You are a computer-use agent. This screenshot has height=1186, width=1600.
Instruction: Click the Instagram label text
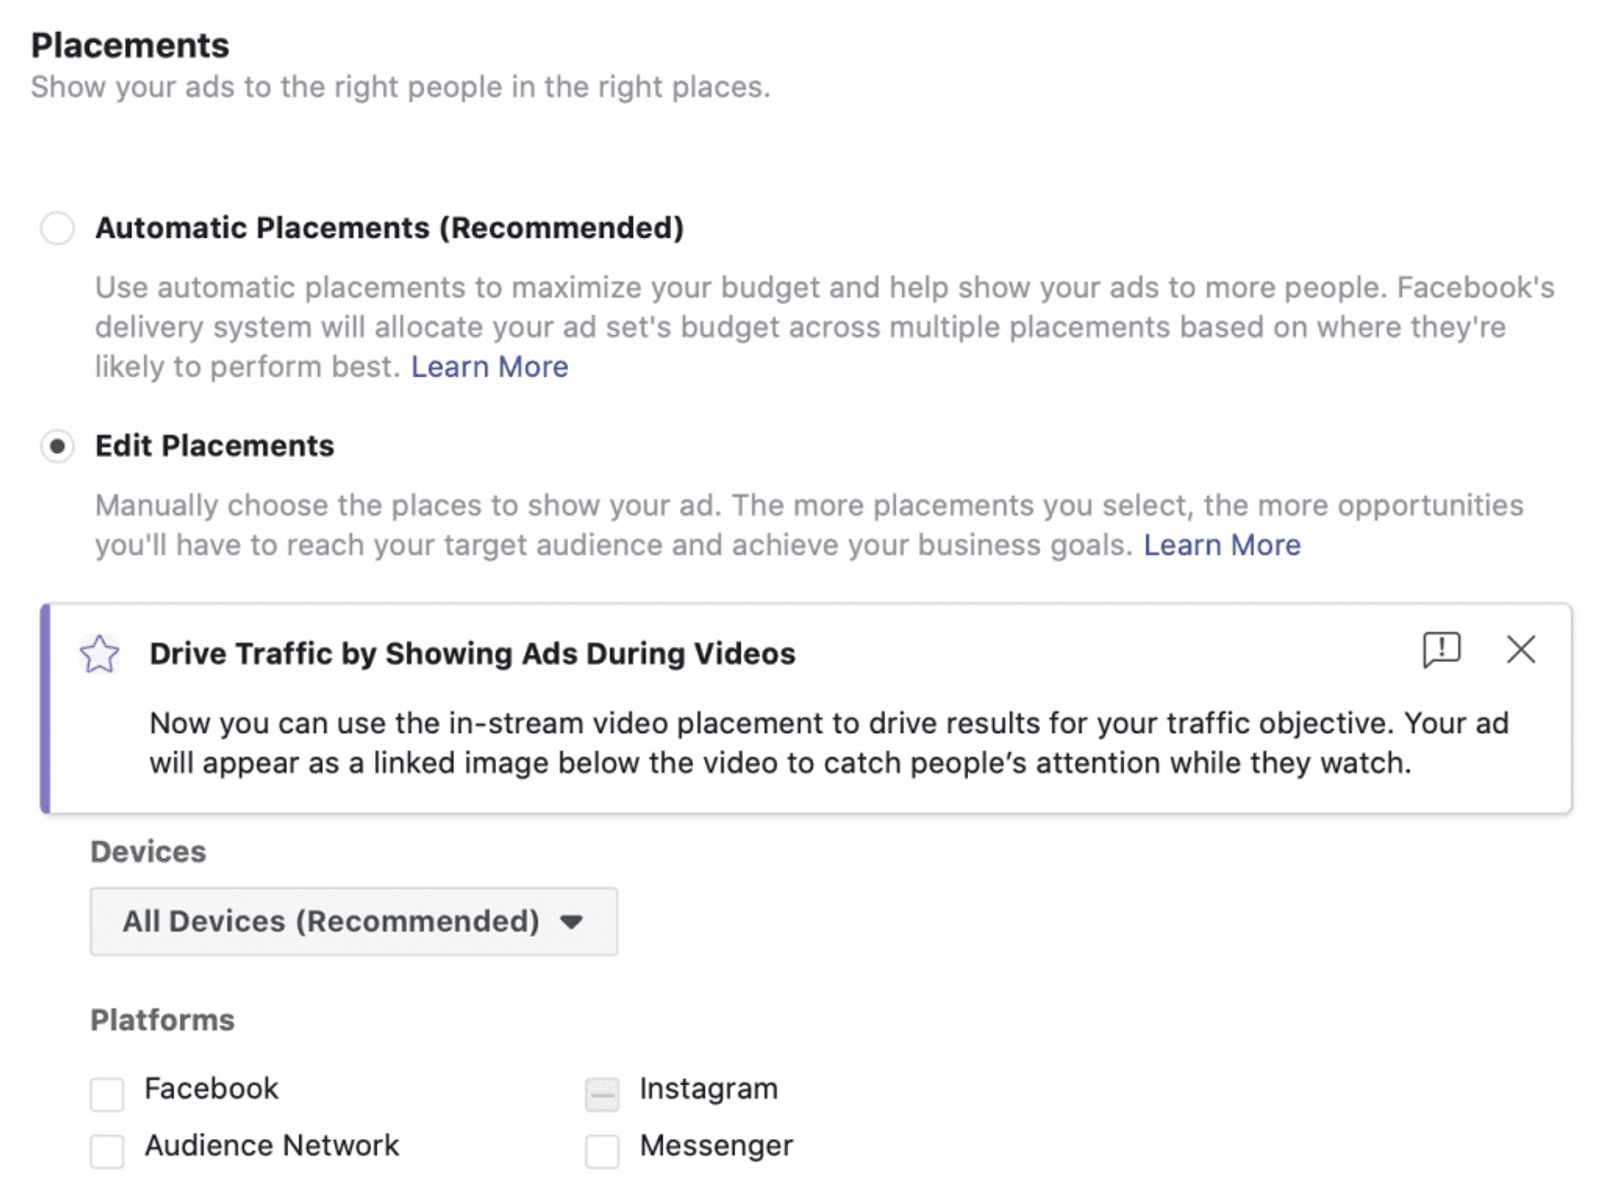pos(708,1088)
